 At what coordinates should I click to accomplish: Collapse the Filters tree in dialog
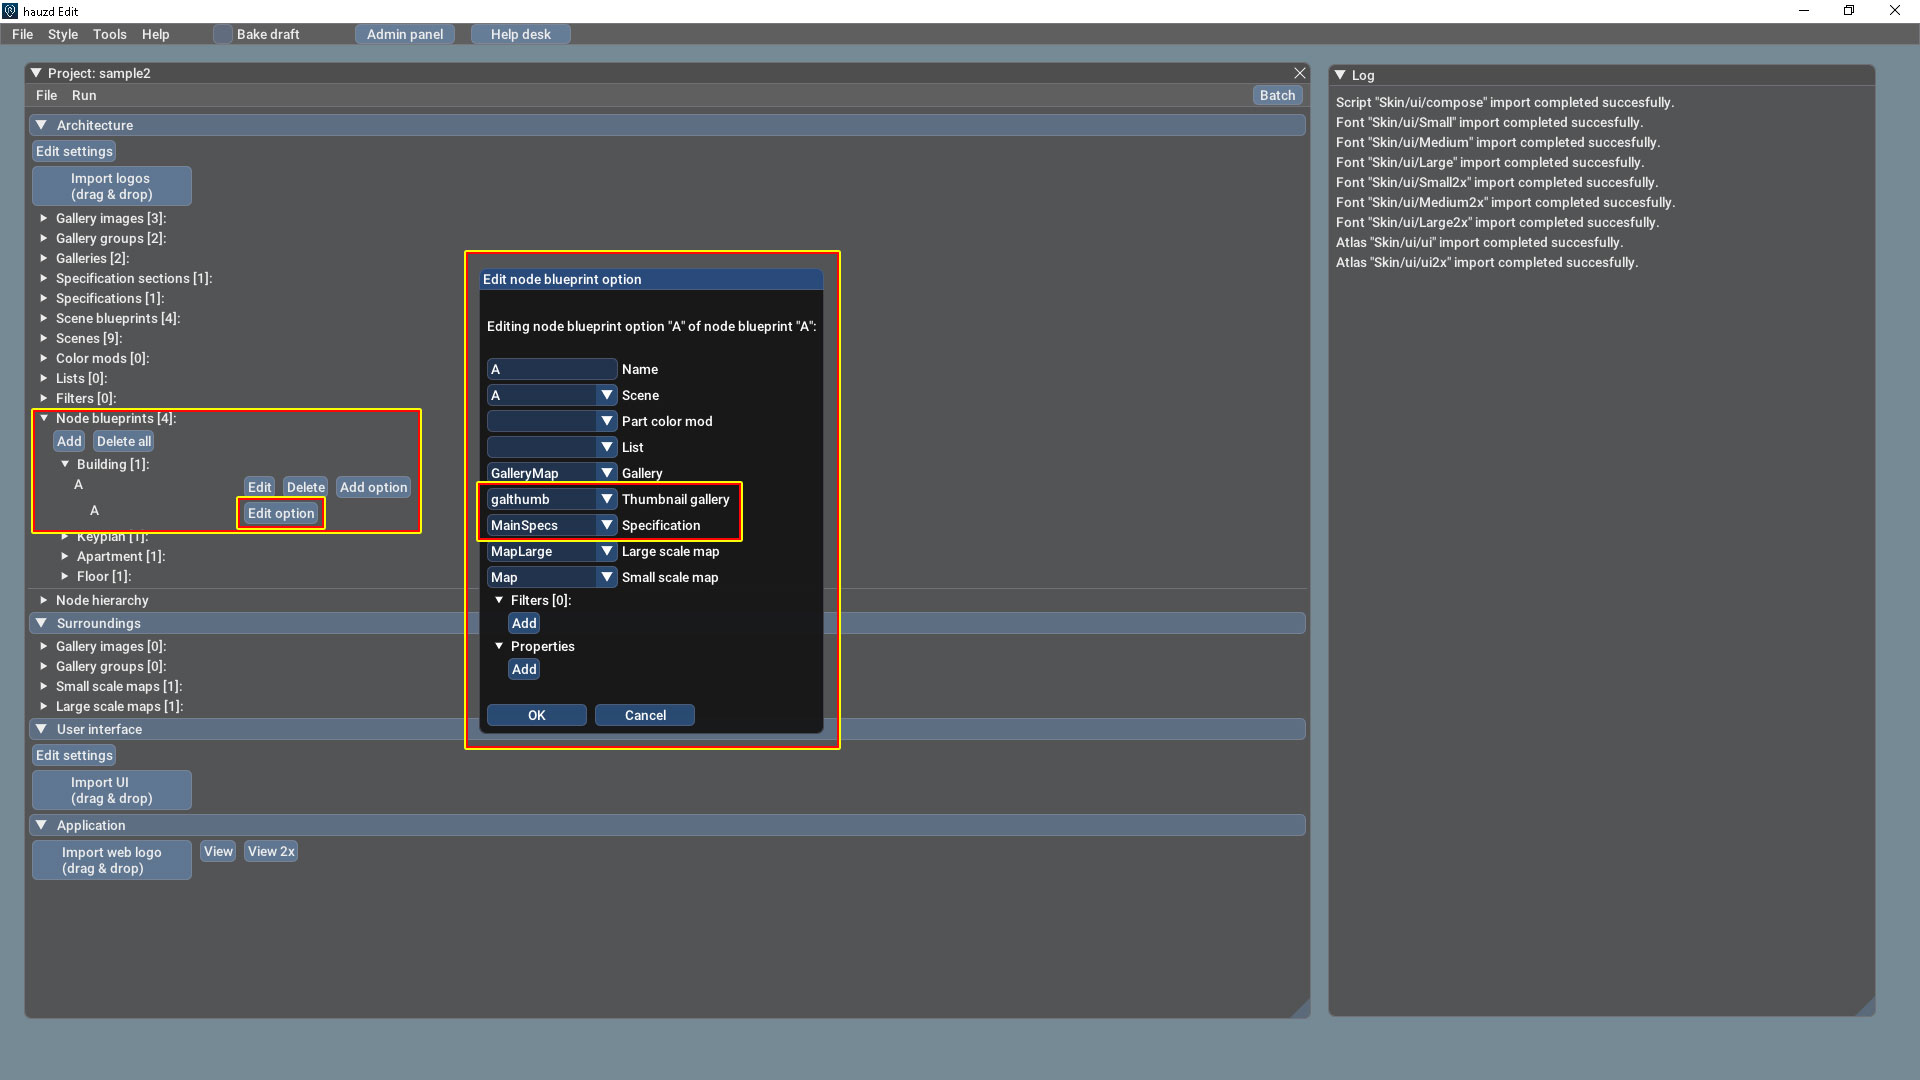tap(499, 600)
